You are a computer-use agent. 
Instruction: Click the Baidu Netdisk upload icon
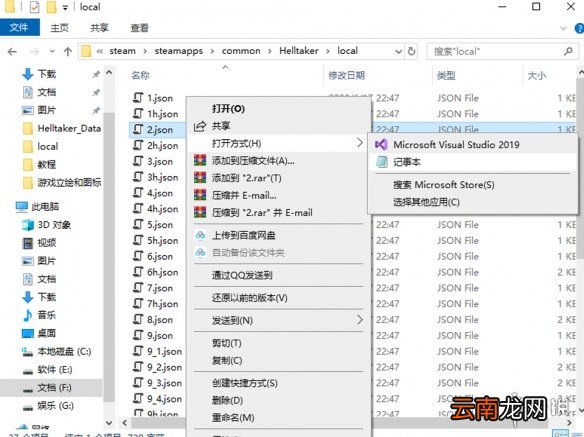(200, 235)
